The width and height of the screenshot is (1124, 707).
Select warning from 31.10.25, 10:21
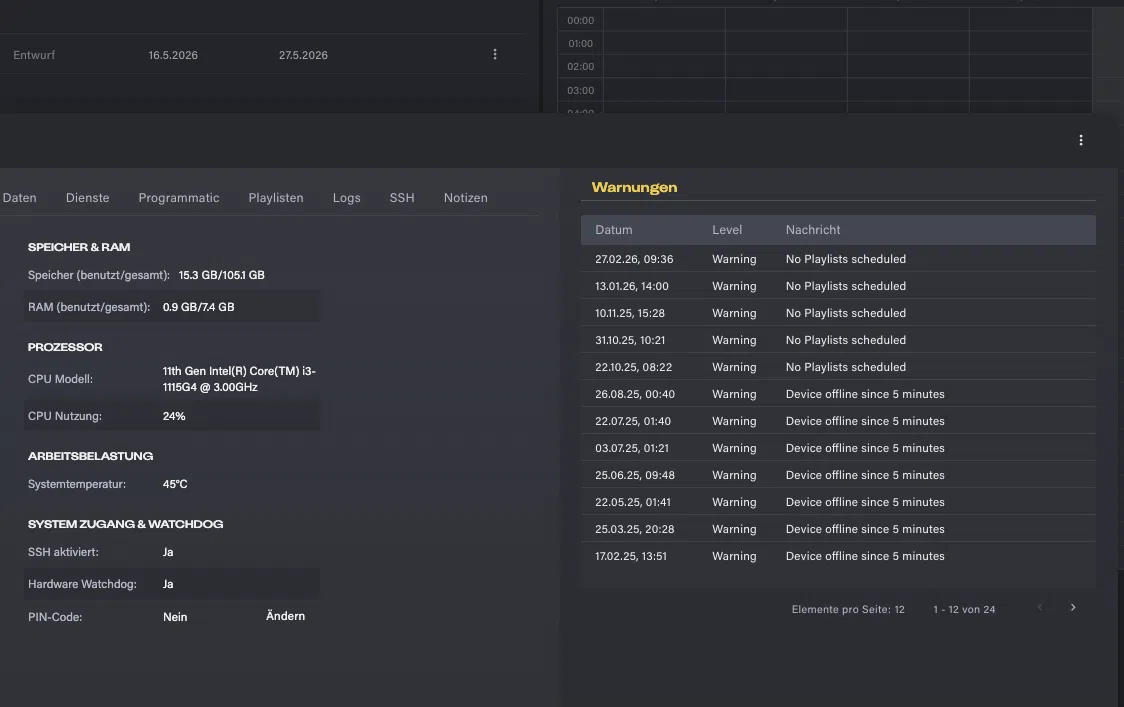click(838, 340)
